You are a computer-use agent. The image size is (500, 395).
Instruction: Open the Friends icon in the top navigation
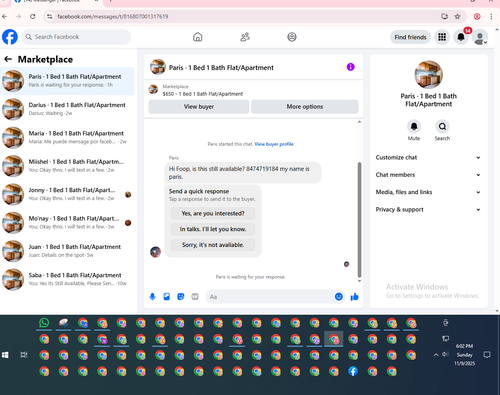coord(245,37)
